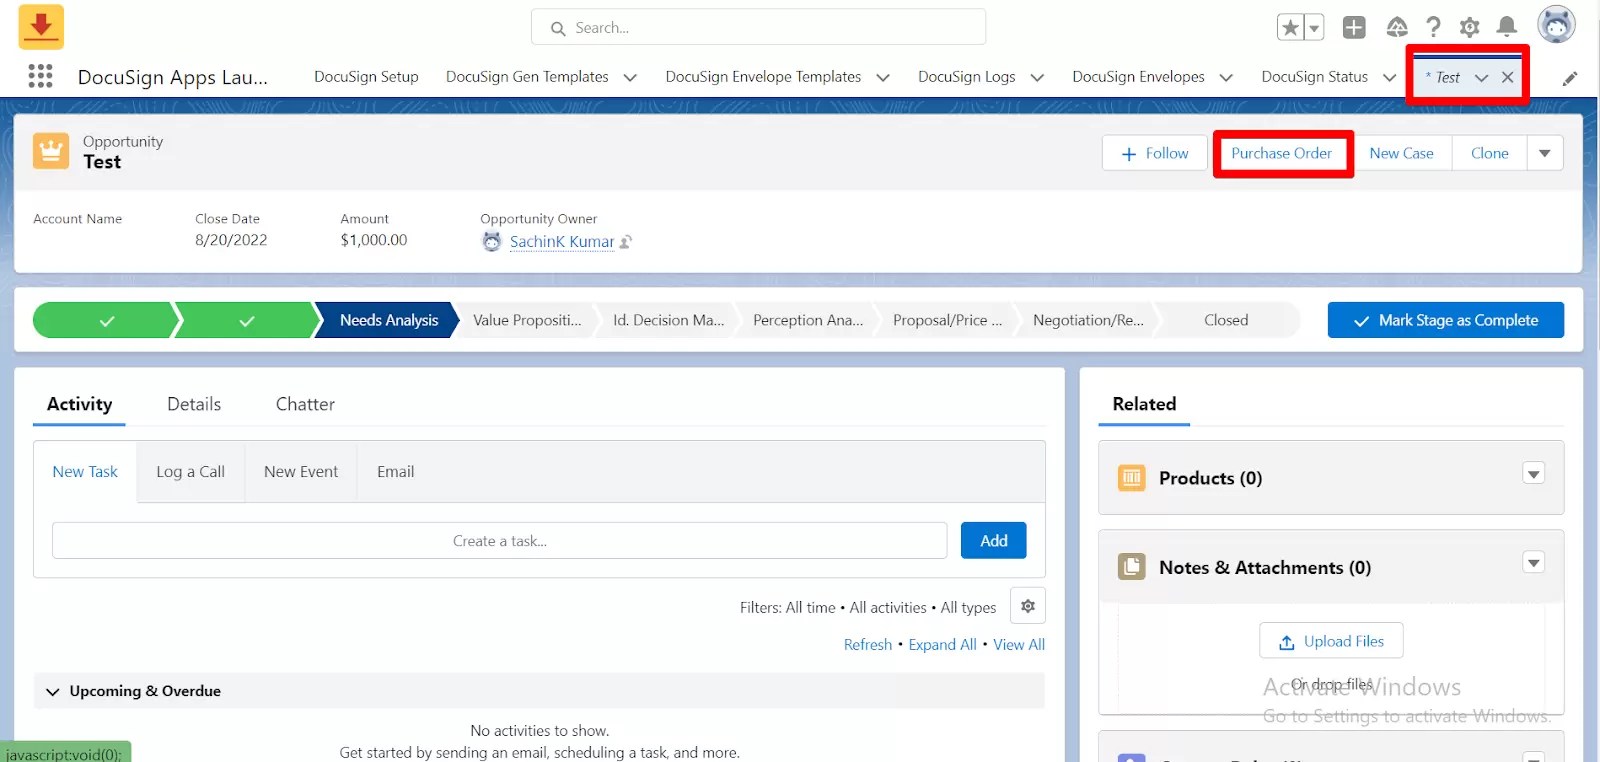The width and height of the screenshot is (1600, 762).
Task: Open the Test tab dropdown chevron
Action: 1481,77
